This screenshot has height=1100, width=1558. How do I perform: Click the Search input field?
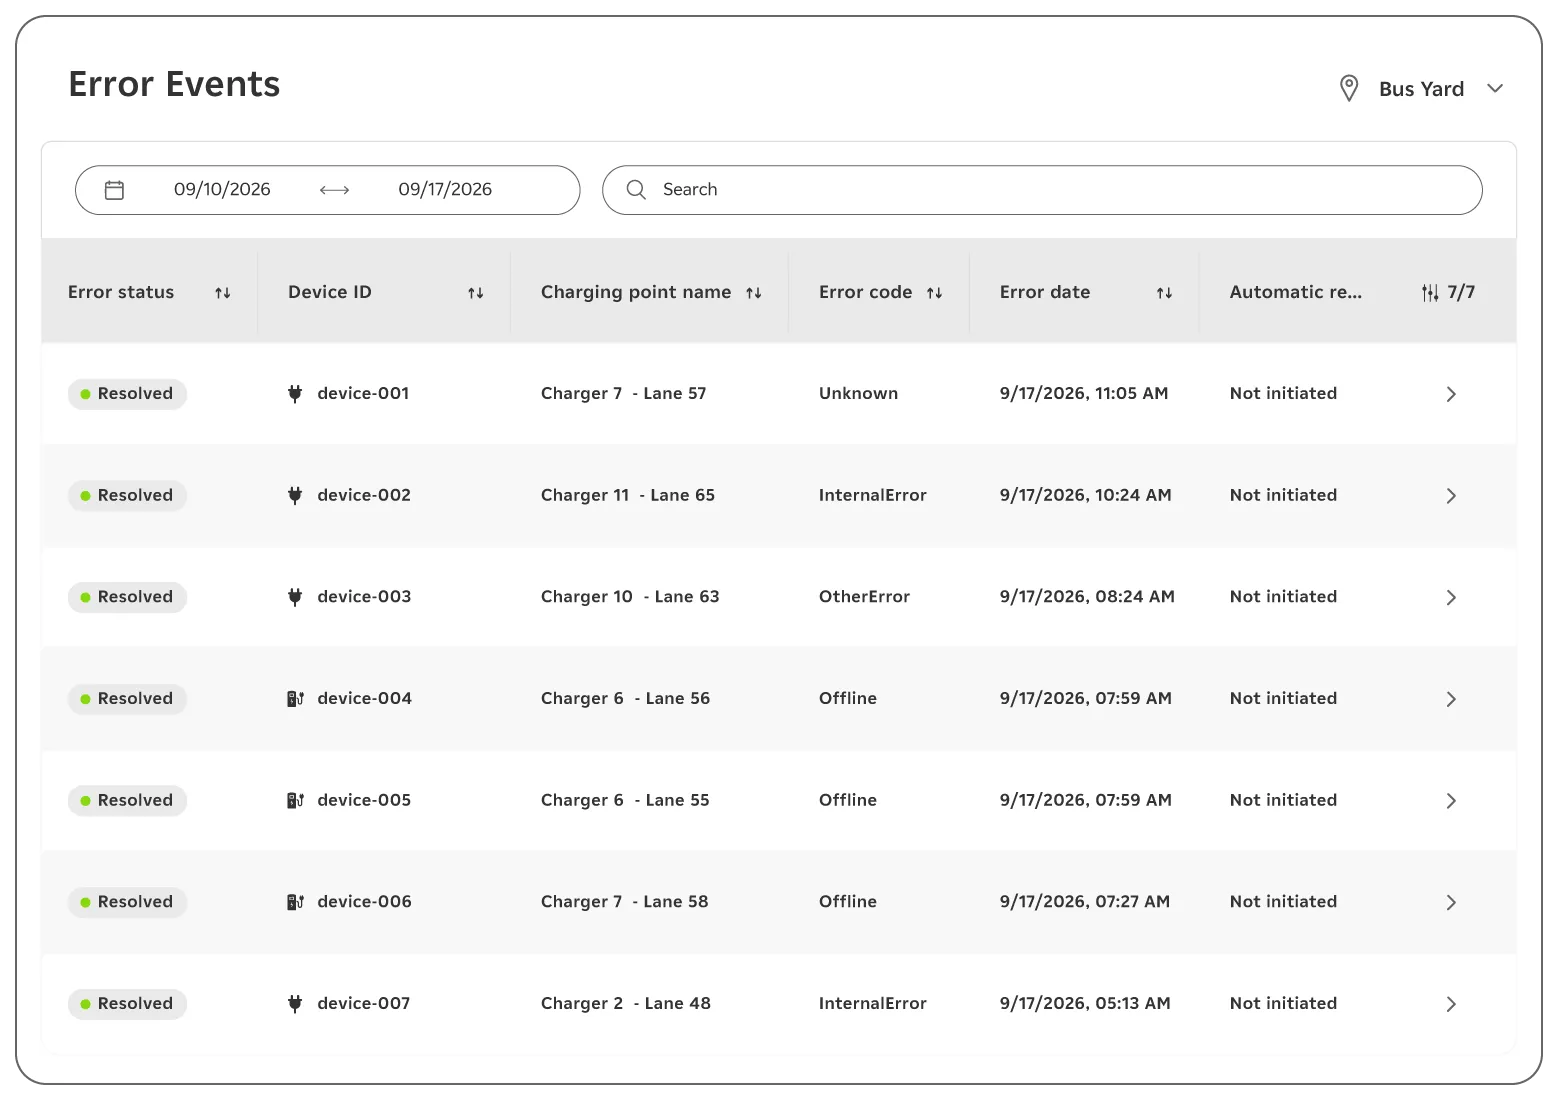coord(1042,190)
